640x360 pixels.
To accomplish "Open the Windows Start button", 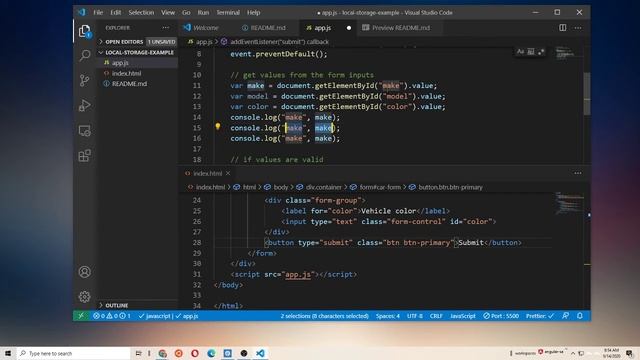I will [8, 353].
